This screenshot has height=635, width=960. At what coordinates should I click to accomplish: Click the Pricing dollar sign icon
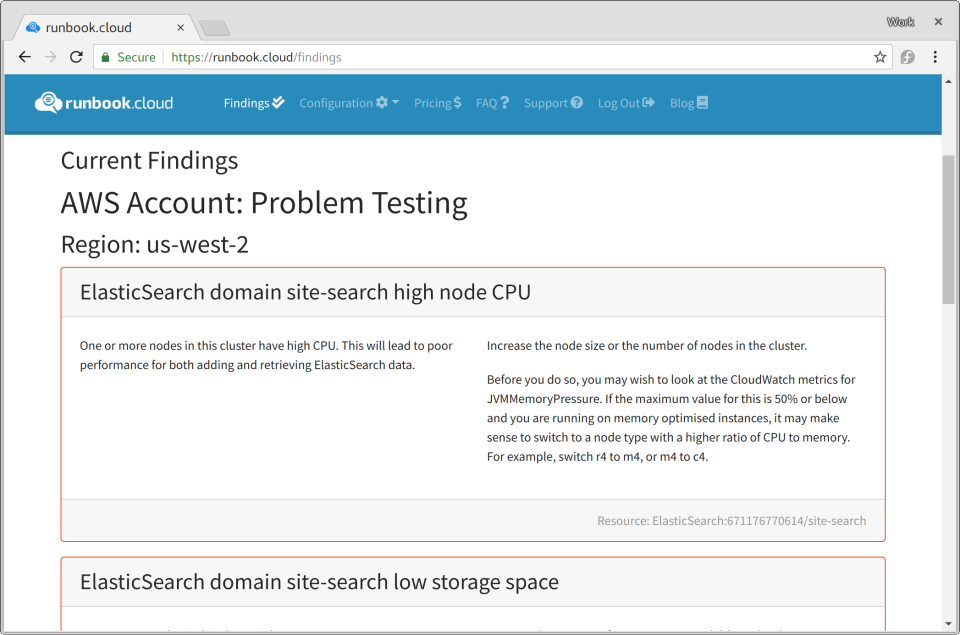coord(458,102)
